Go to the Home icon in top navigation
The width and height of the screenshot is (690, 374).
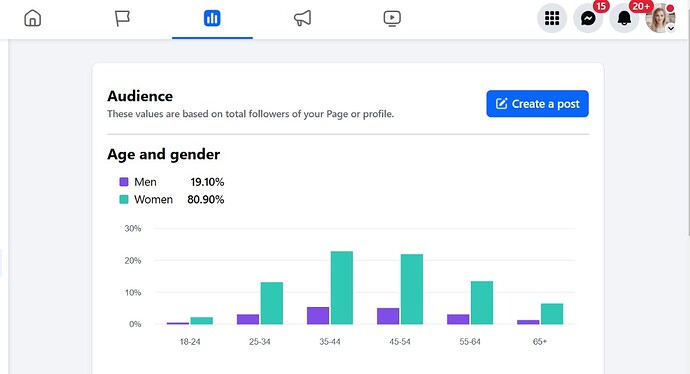(33, 18)
